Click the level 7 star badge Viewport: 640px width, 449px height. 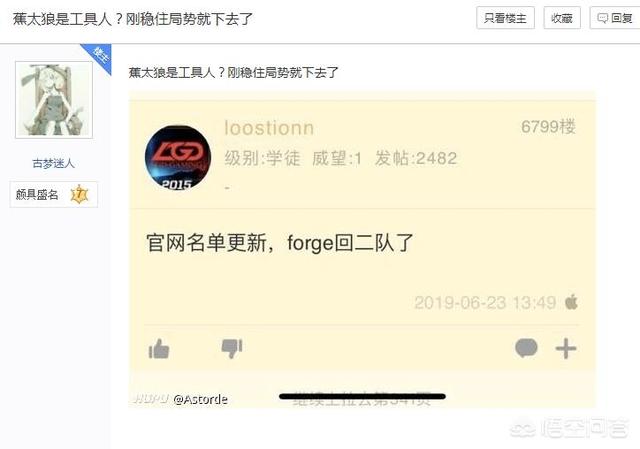click(x=80, y=195)
